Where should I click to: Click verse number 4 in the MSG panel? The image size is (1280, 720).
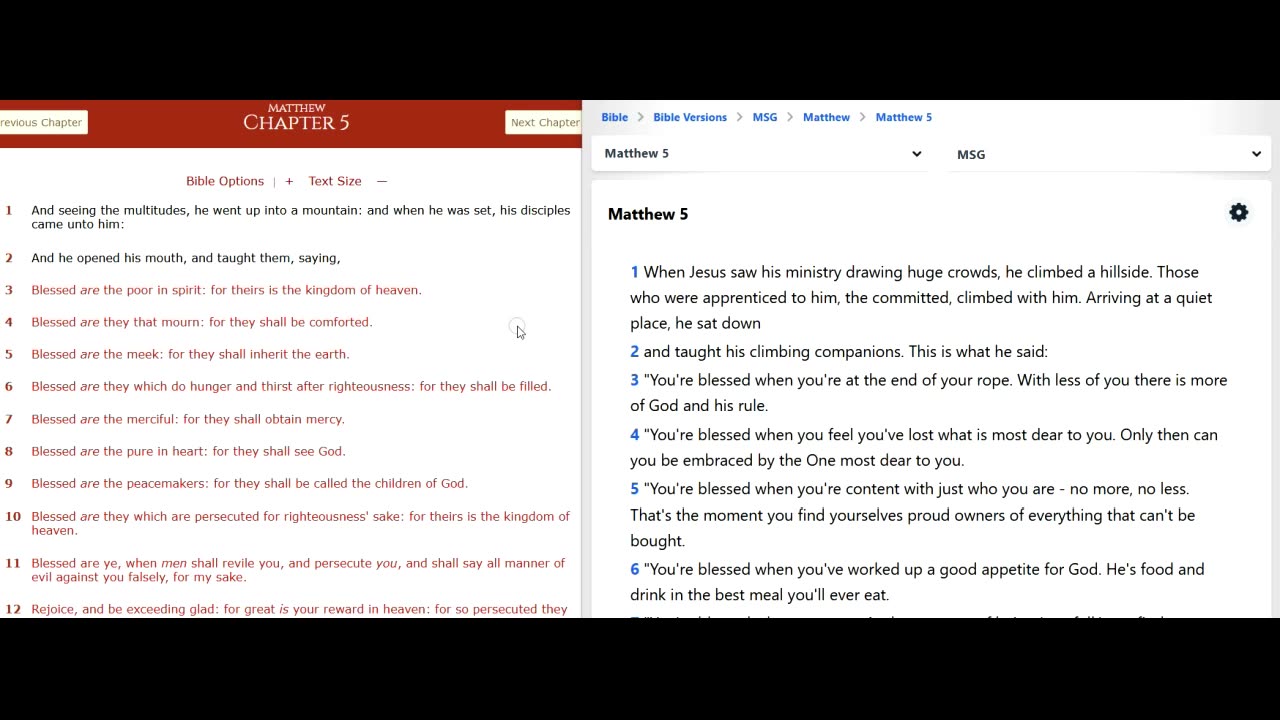pyautogui.click(x=634, y=435)
